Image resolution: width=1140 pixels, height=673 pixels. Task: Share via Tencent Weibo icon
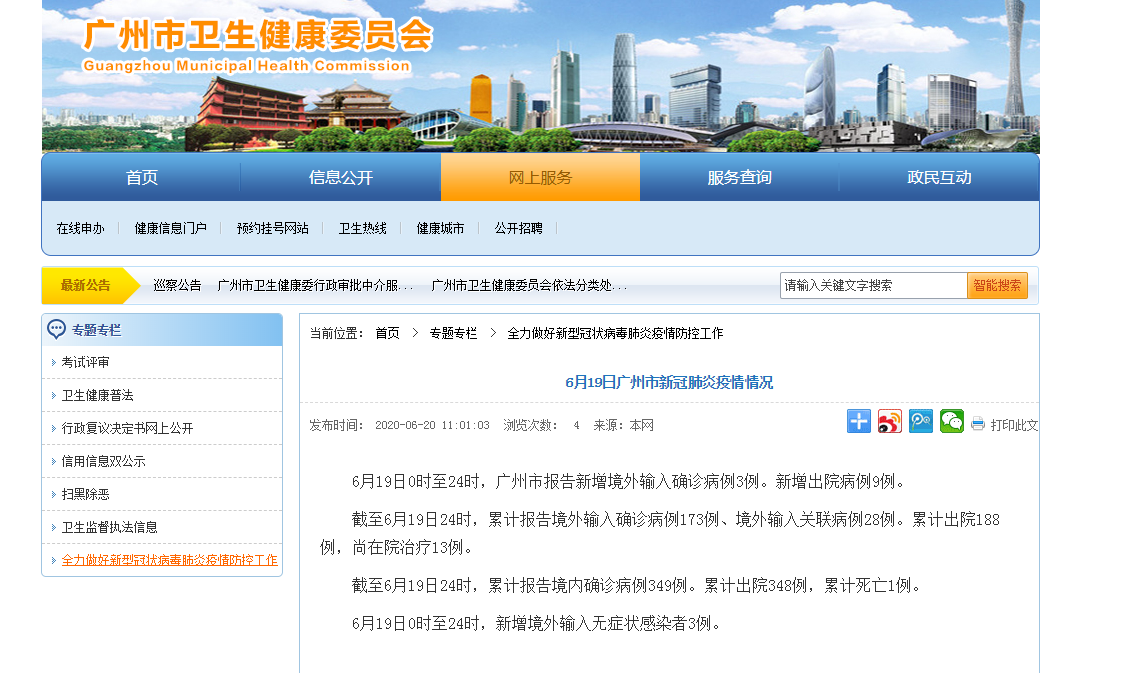[920, 421]
